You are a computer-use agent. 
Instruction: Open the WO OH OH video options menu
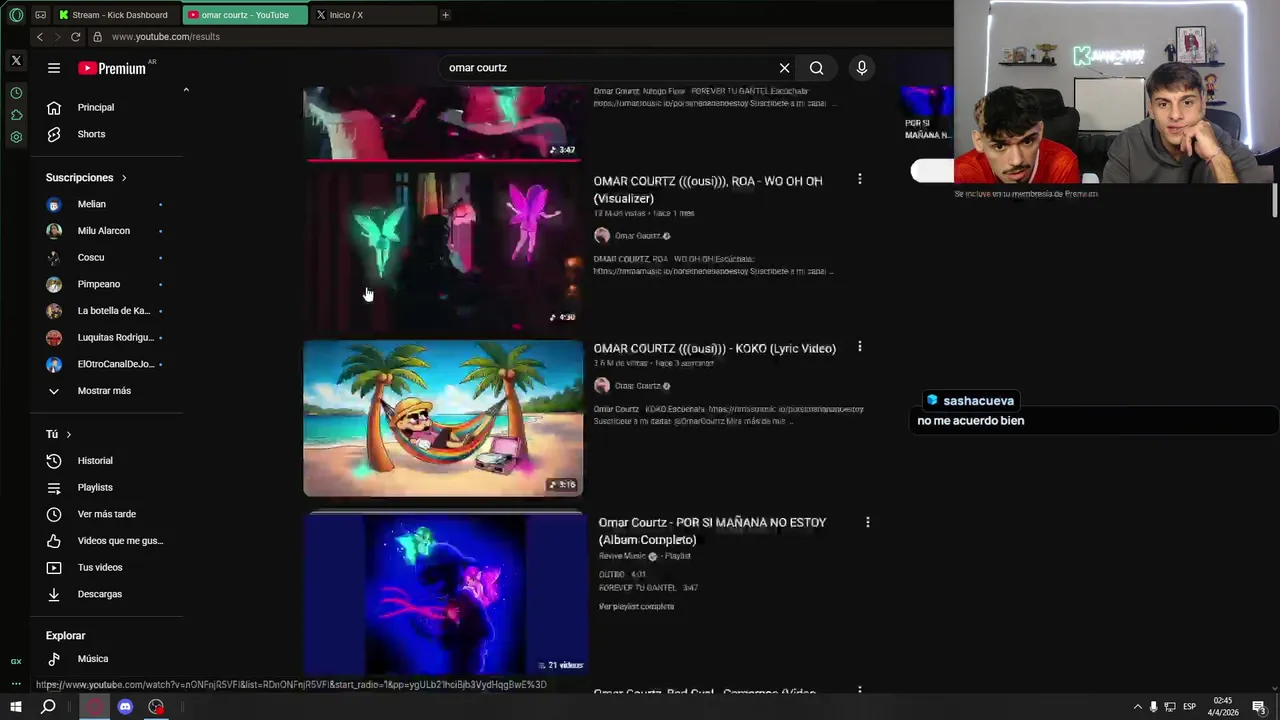tap(860, 180)
